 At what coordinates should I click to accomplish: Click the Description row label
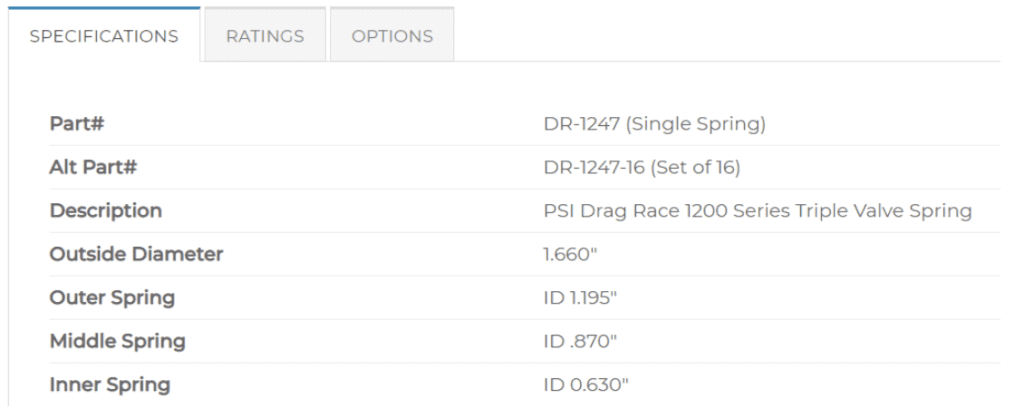pos(106,211)
